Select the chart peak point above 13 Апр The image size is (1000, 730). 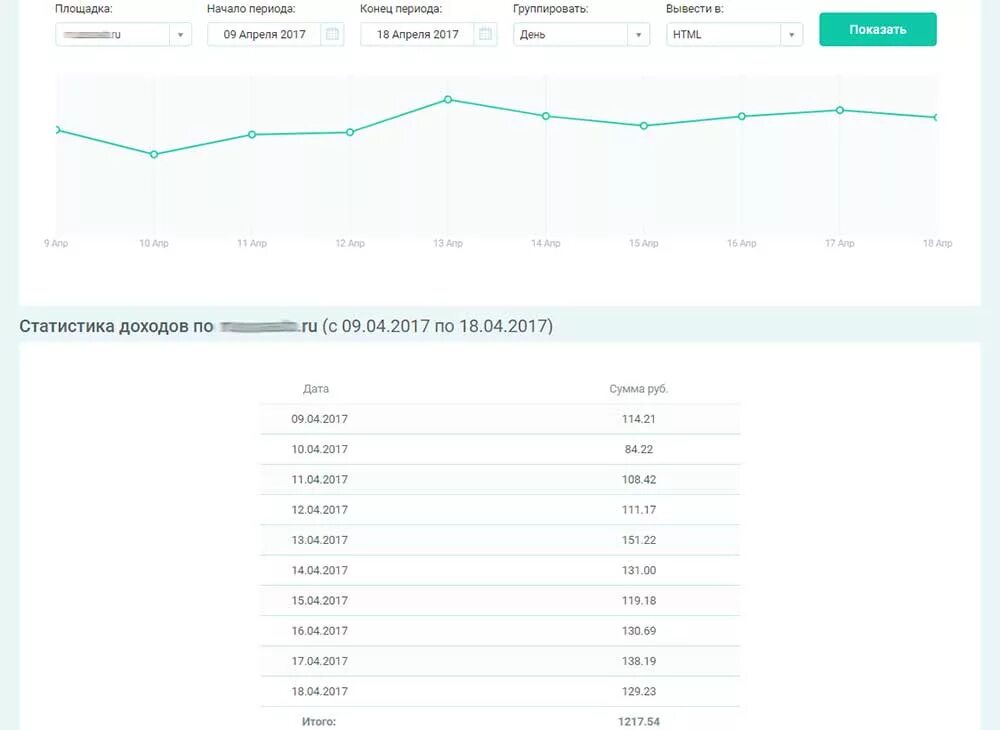coord(447,99)
